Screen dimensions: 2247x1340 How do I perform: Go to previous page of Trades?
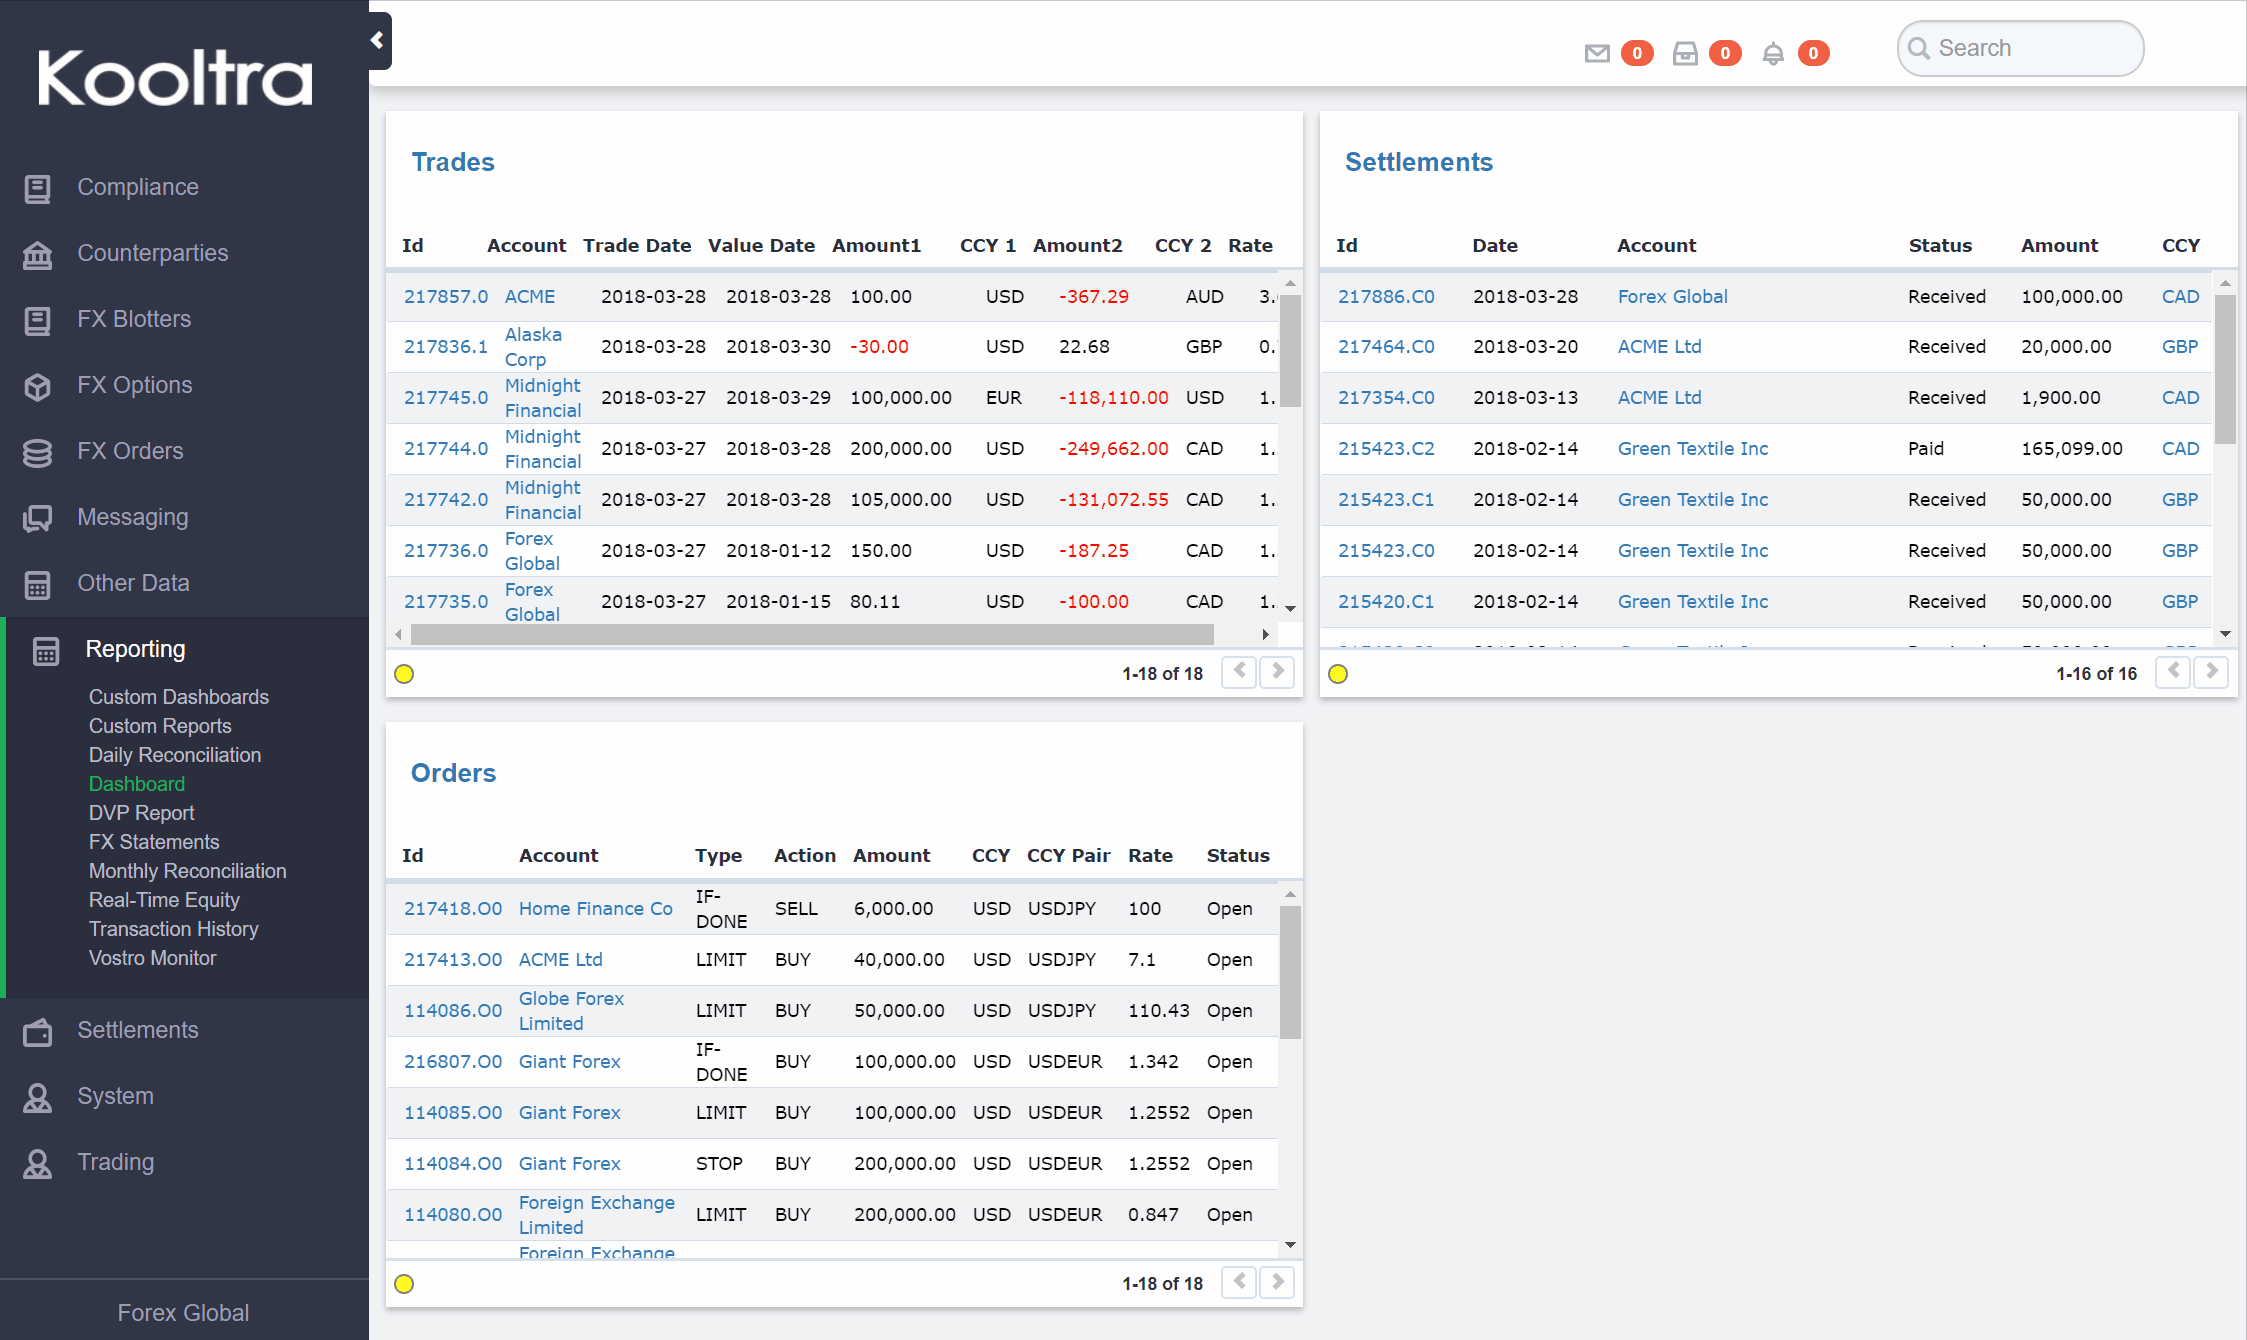pyautogui.click(x=1239, y=672)
